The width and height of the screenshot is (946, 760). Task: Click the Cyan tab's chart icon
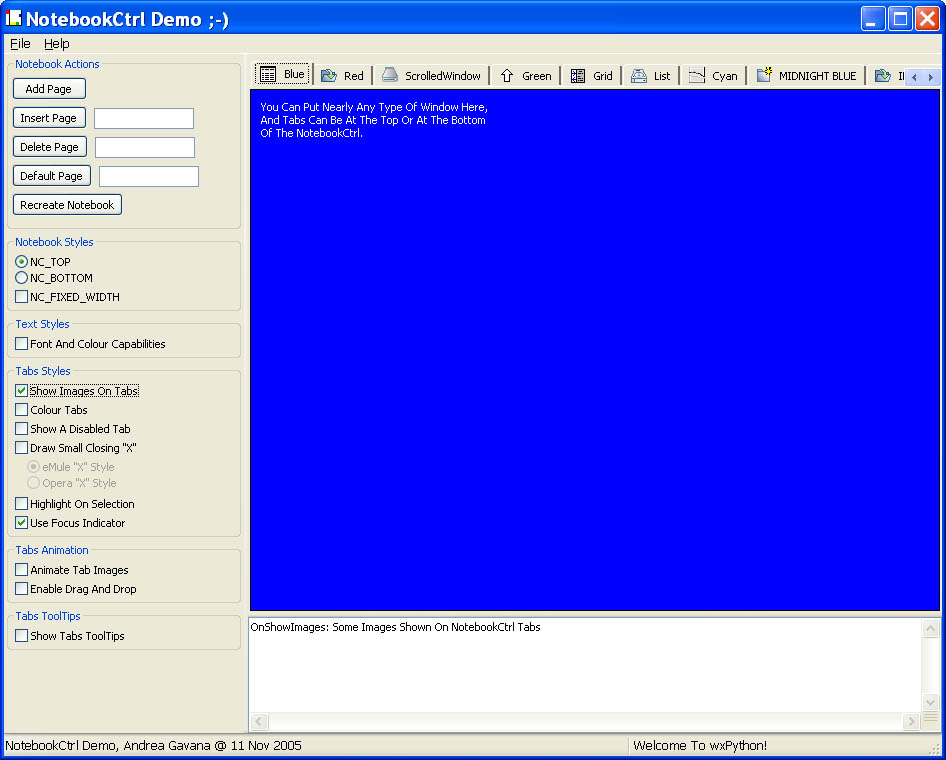click(x=697, y=76)
